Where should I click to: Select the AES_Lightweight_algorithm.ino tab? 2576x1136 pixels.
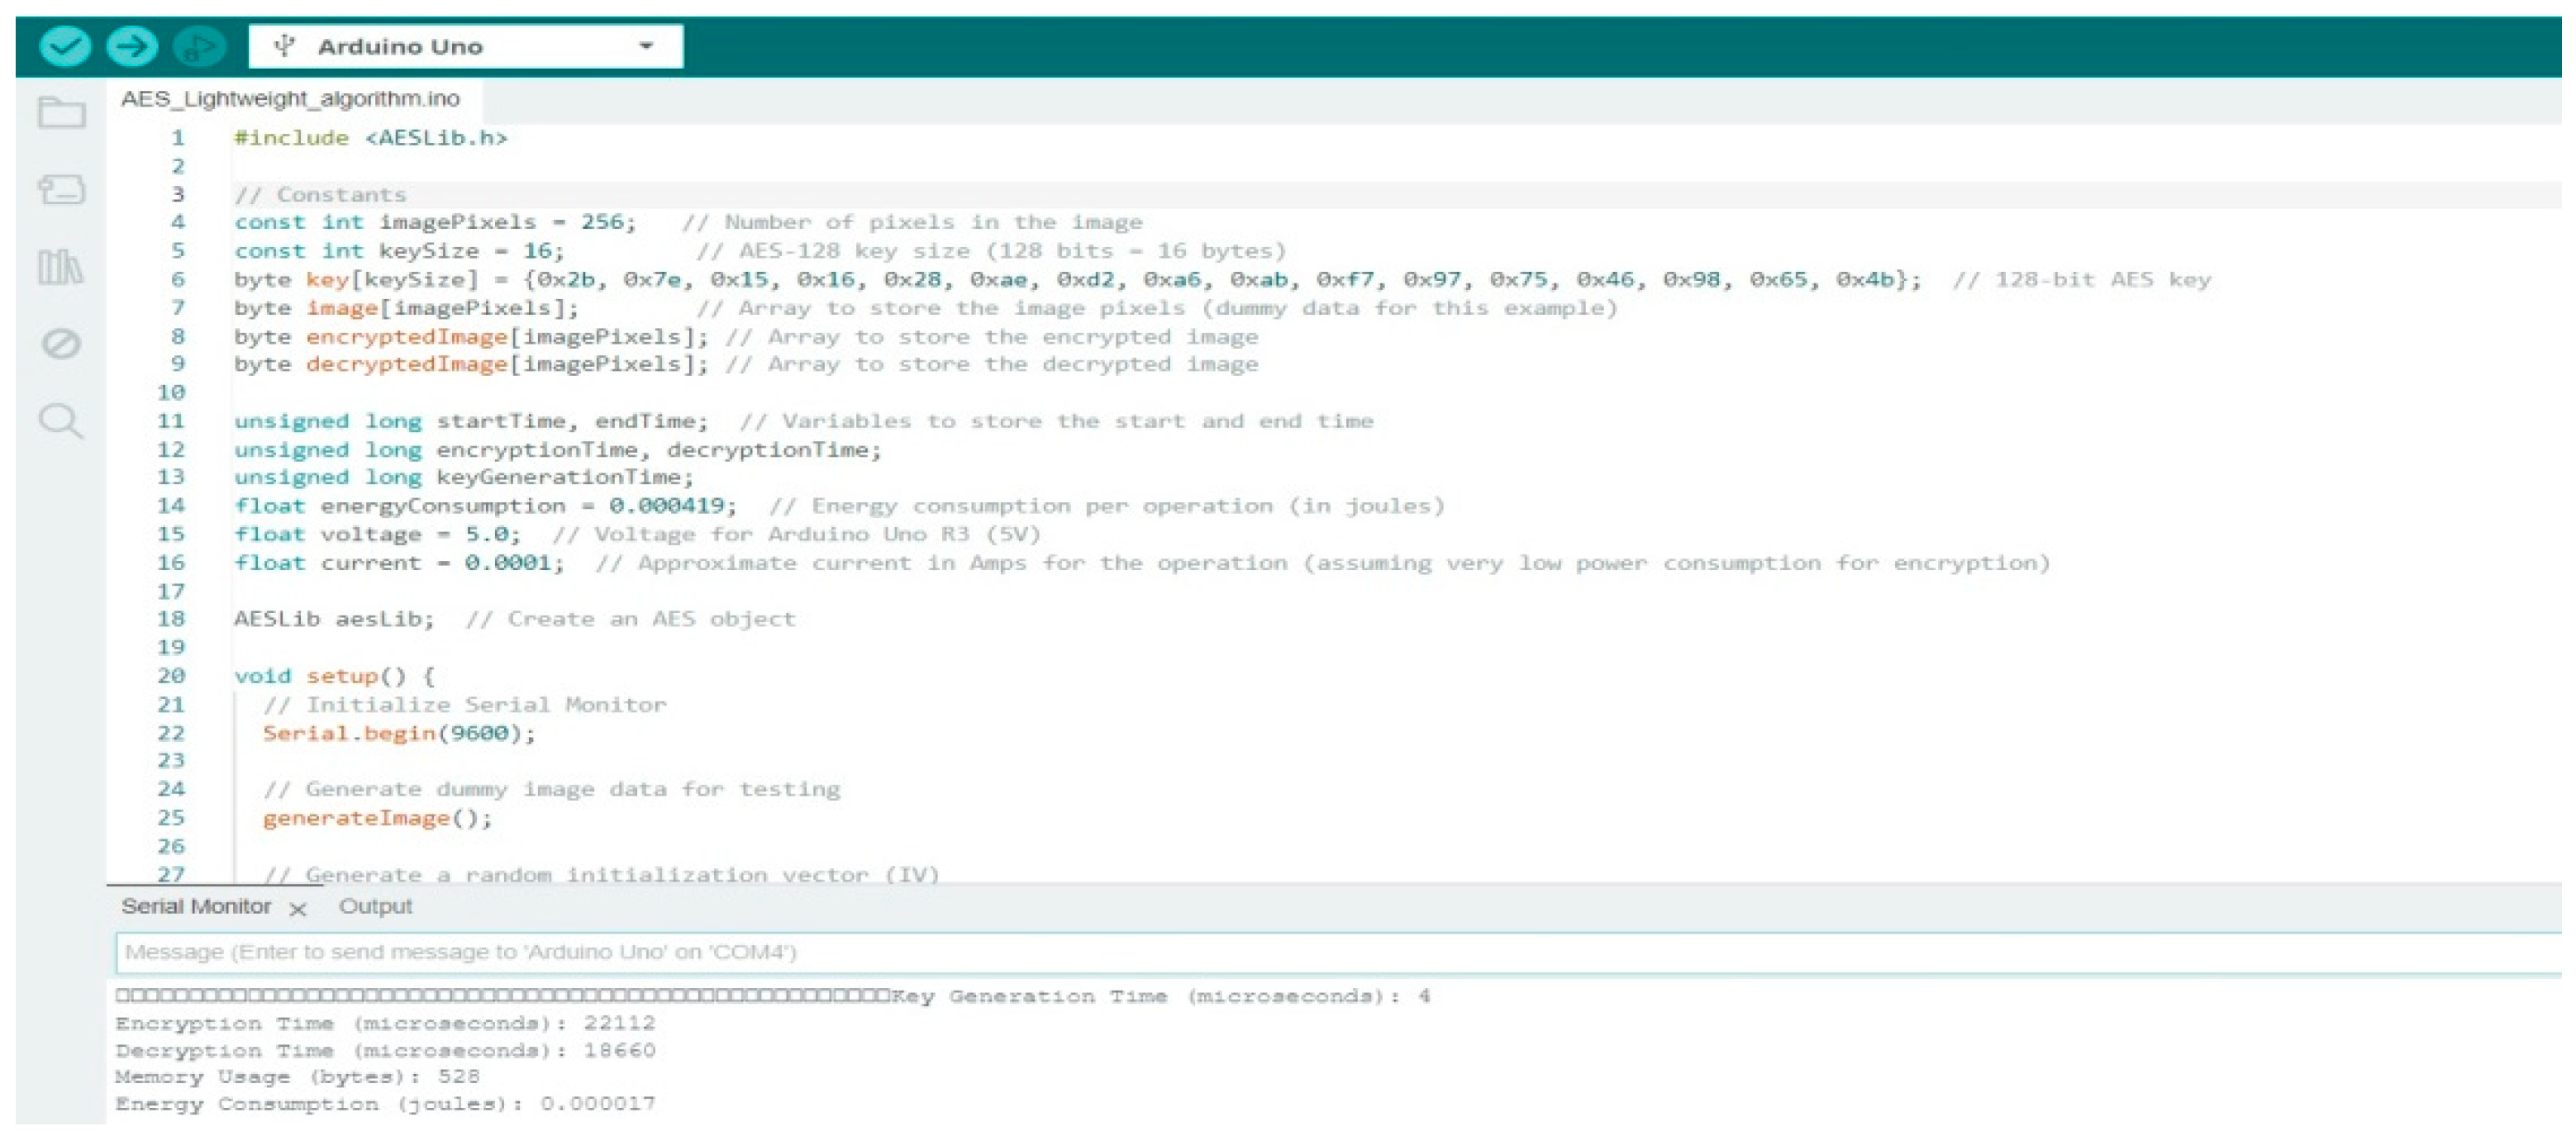coord(290,99)
